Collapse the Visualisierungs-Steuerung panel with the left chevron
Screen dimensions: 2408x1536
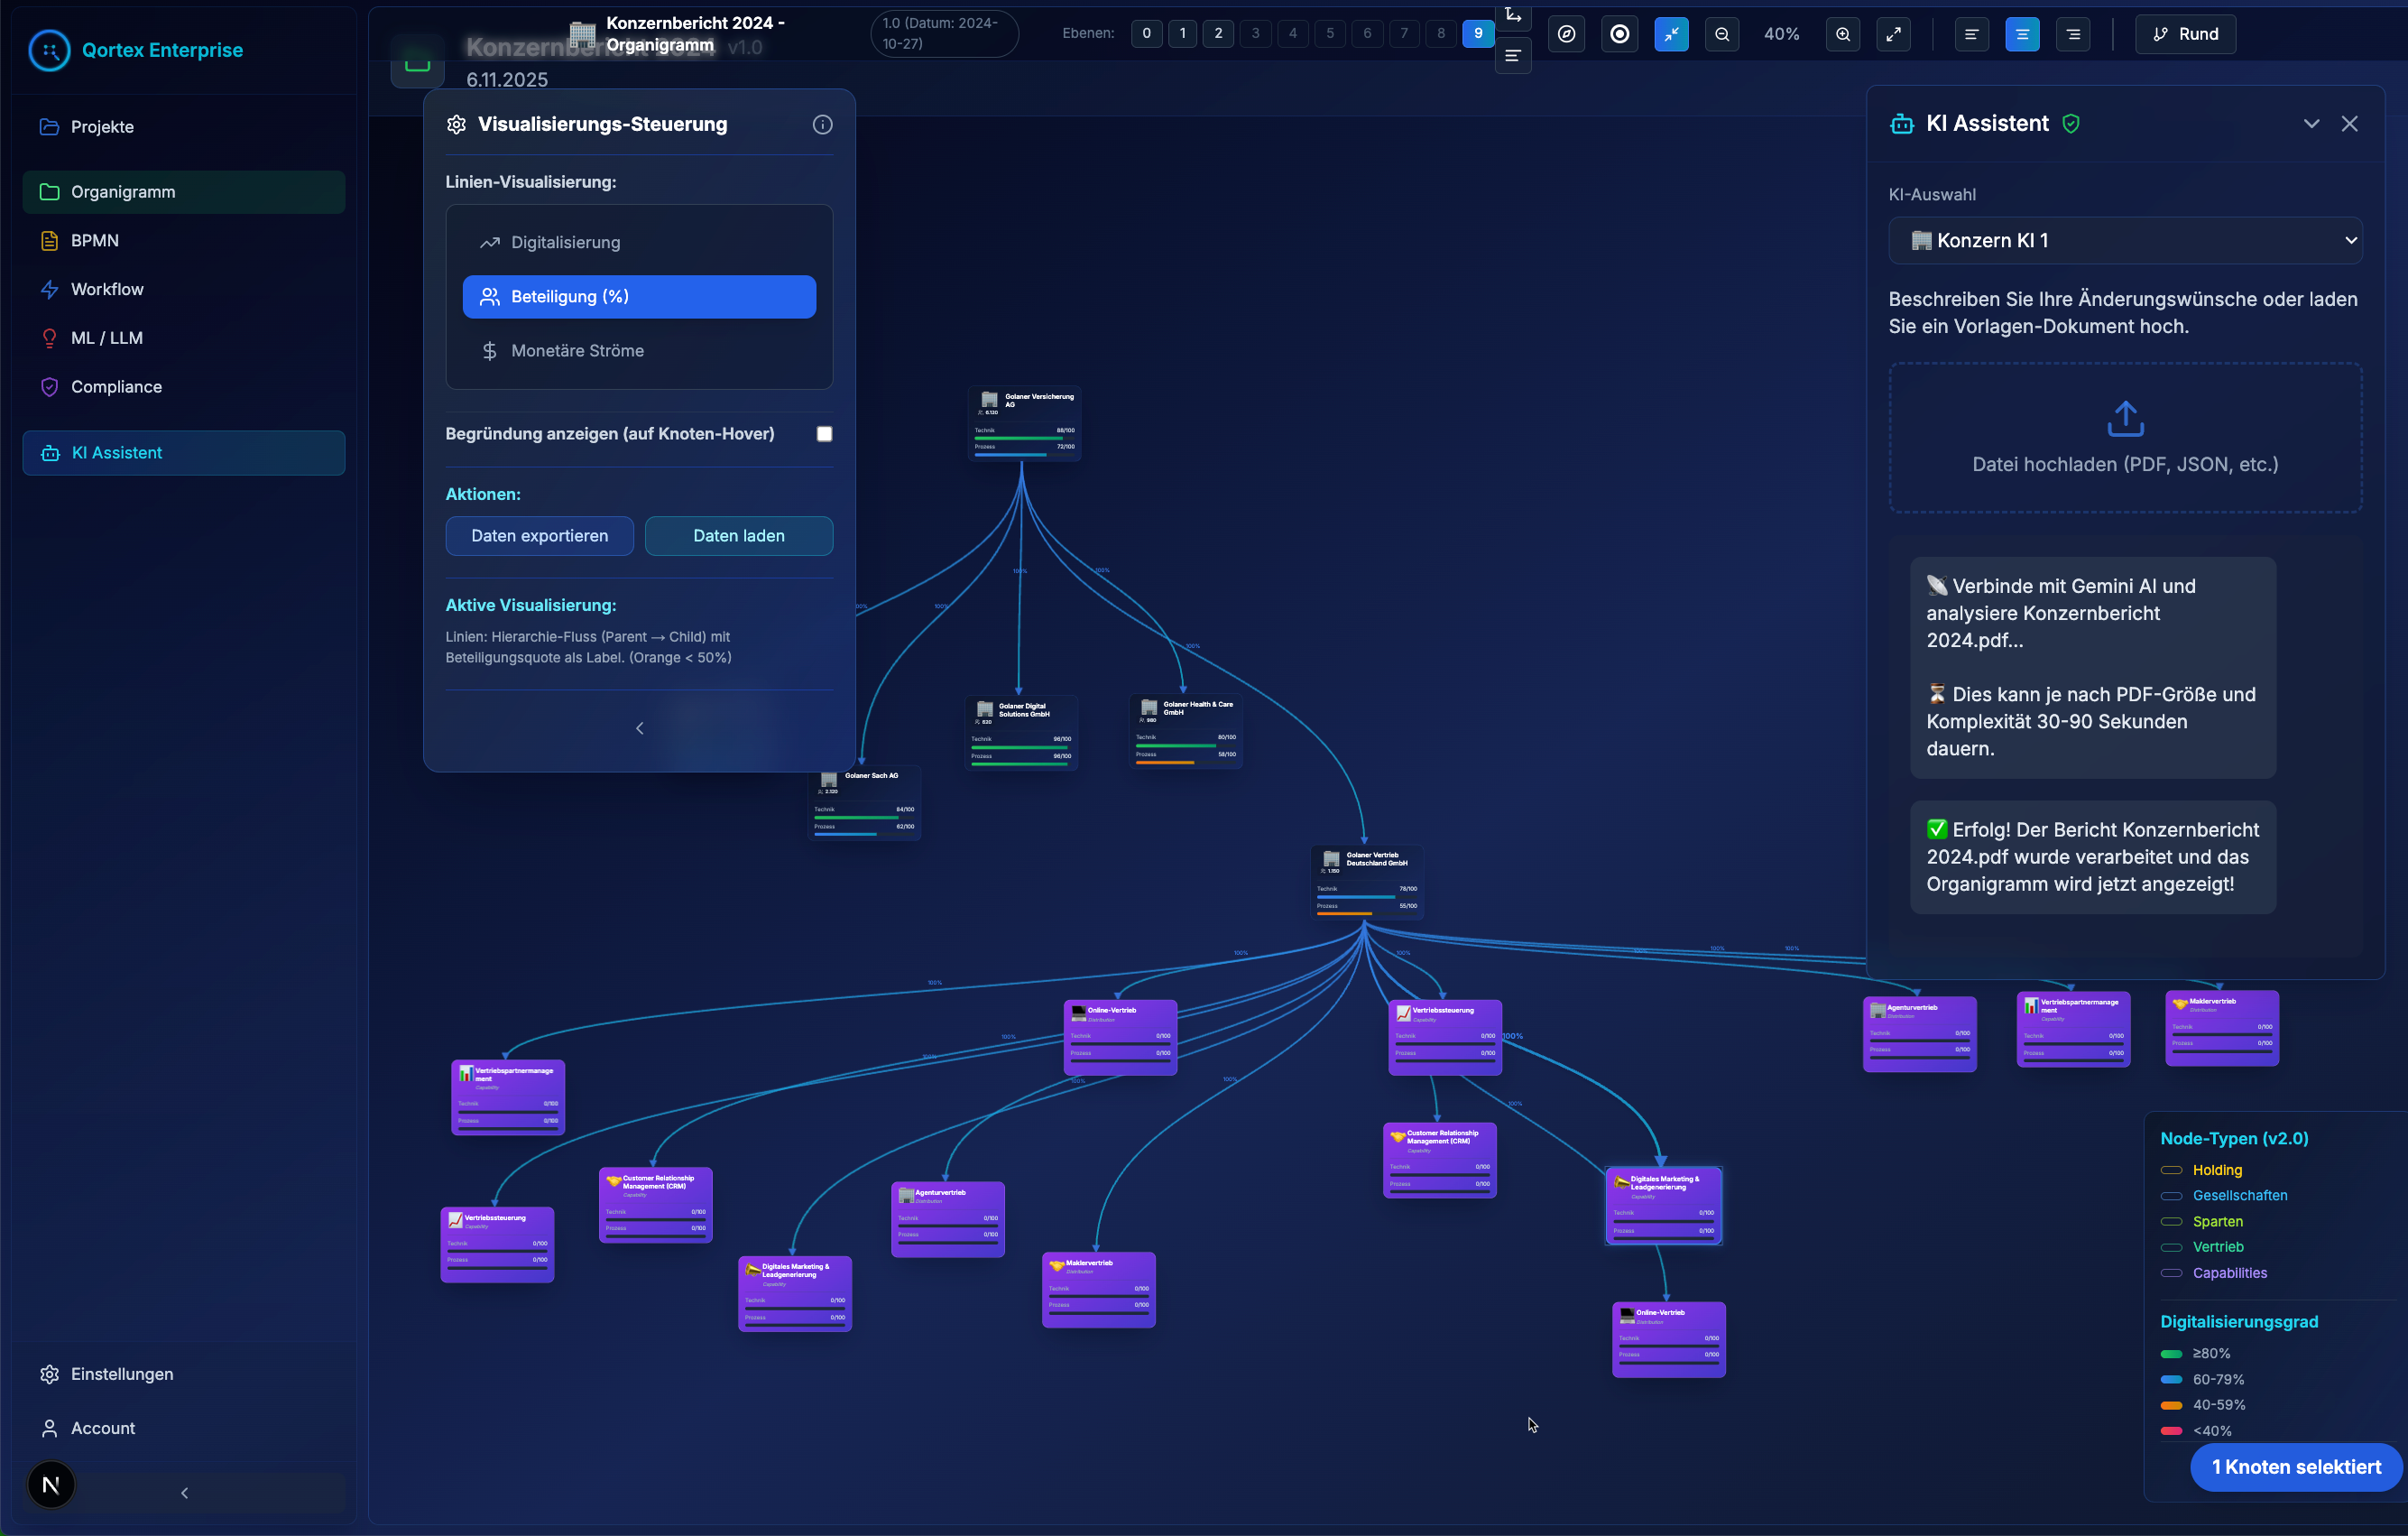click(639, 728)
